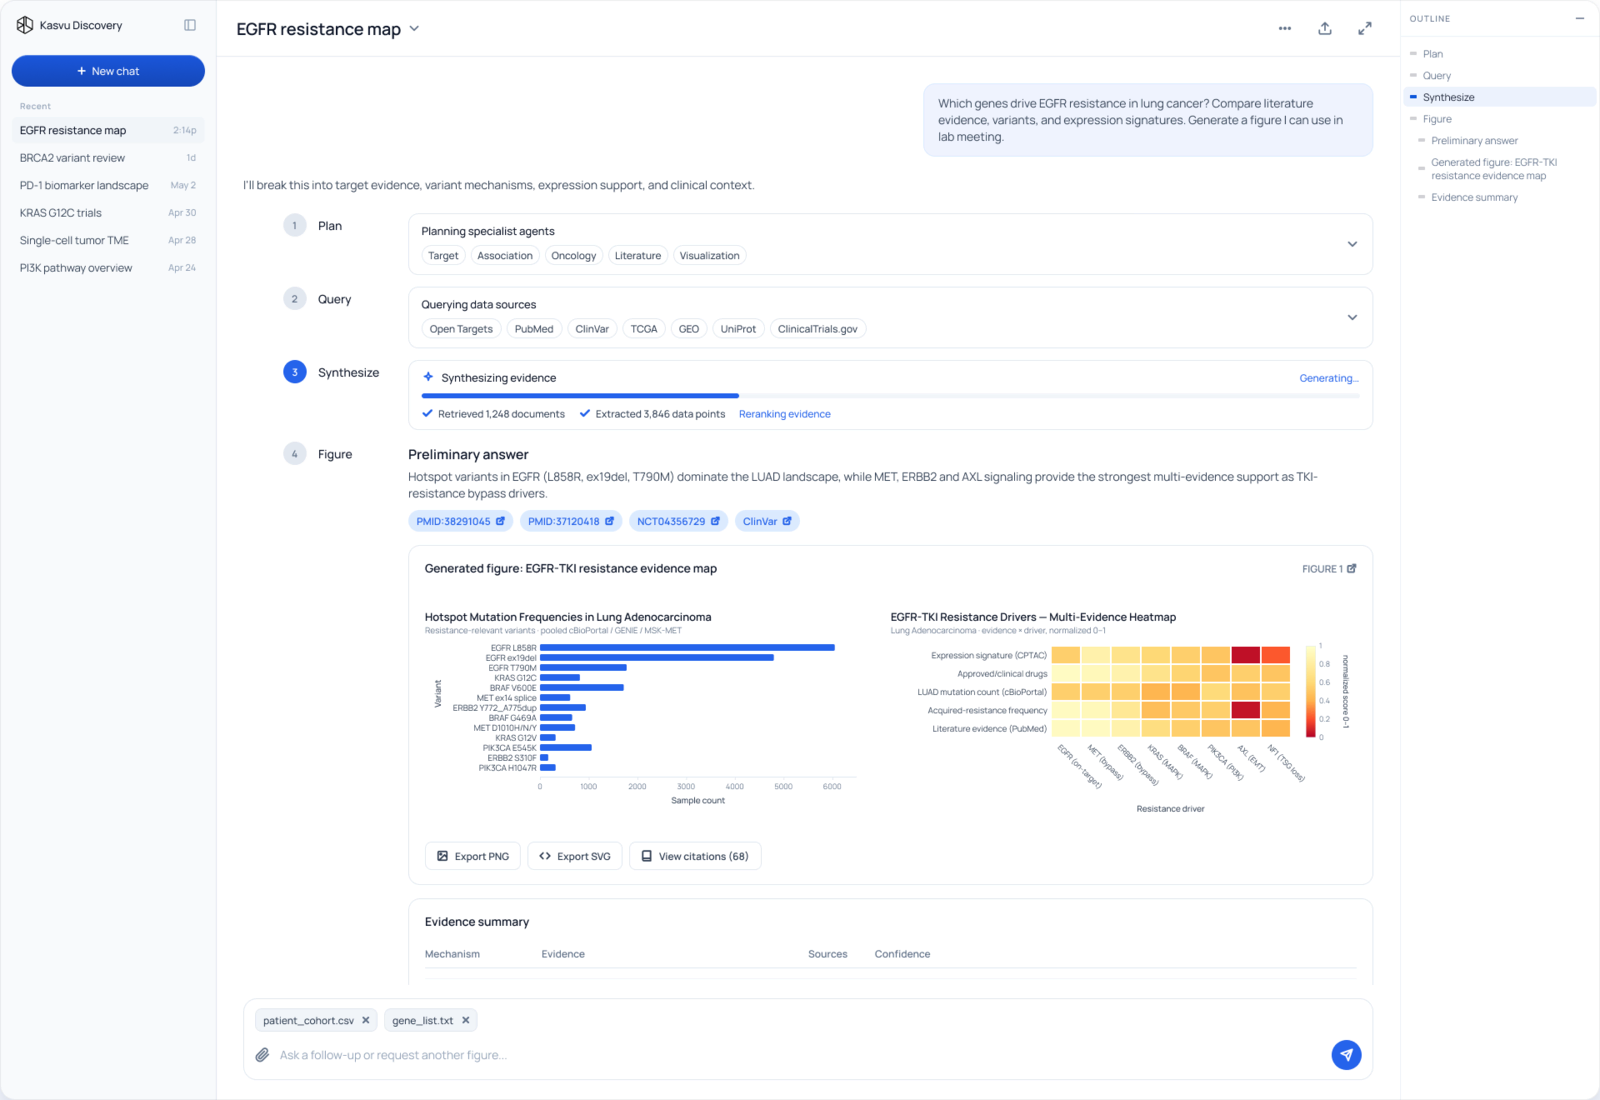1600x1100 pixels.
Task: Click the sparkle icon beside Synthesizing evidence
Action: click(428, 377)
